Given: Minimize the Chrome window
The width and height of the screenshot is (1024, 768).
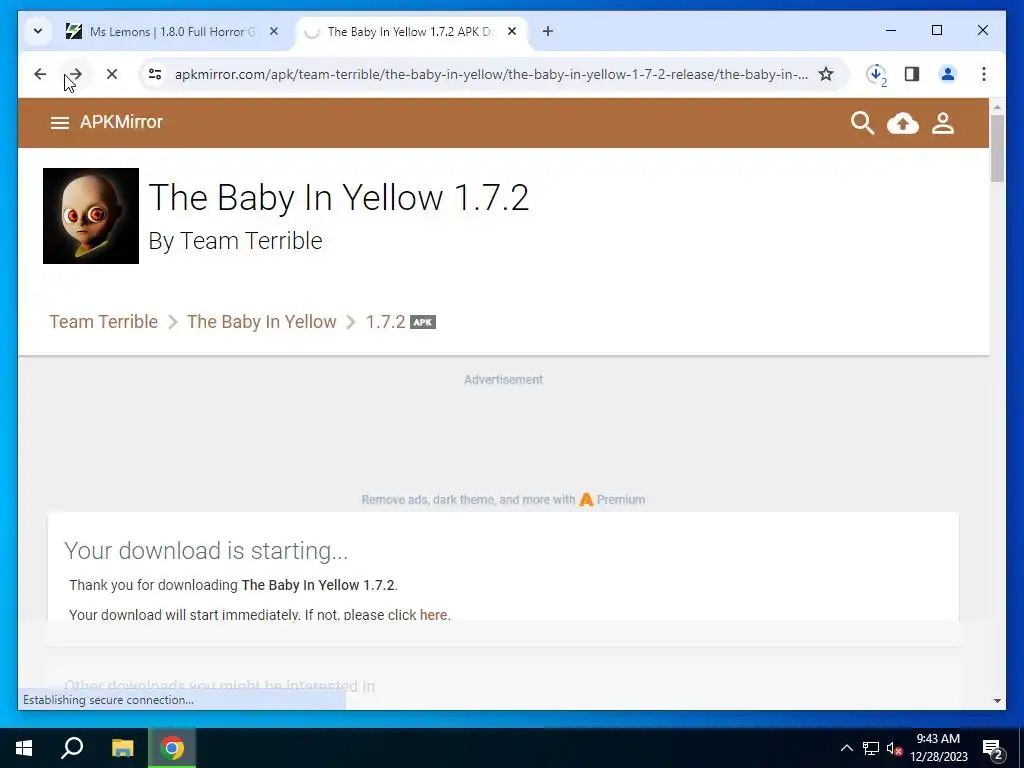Looking at the screenshot, I should (x=891, y=31).
